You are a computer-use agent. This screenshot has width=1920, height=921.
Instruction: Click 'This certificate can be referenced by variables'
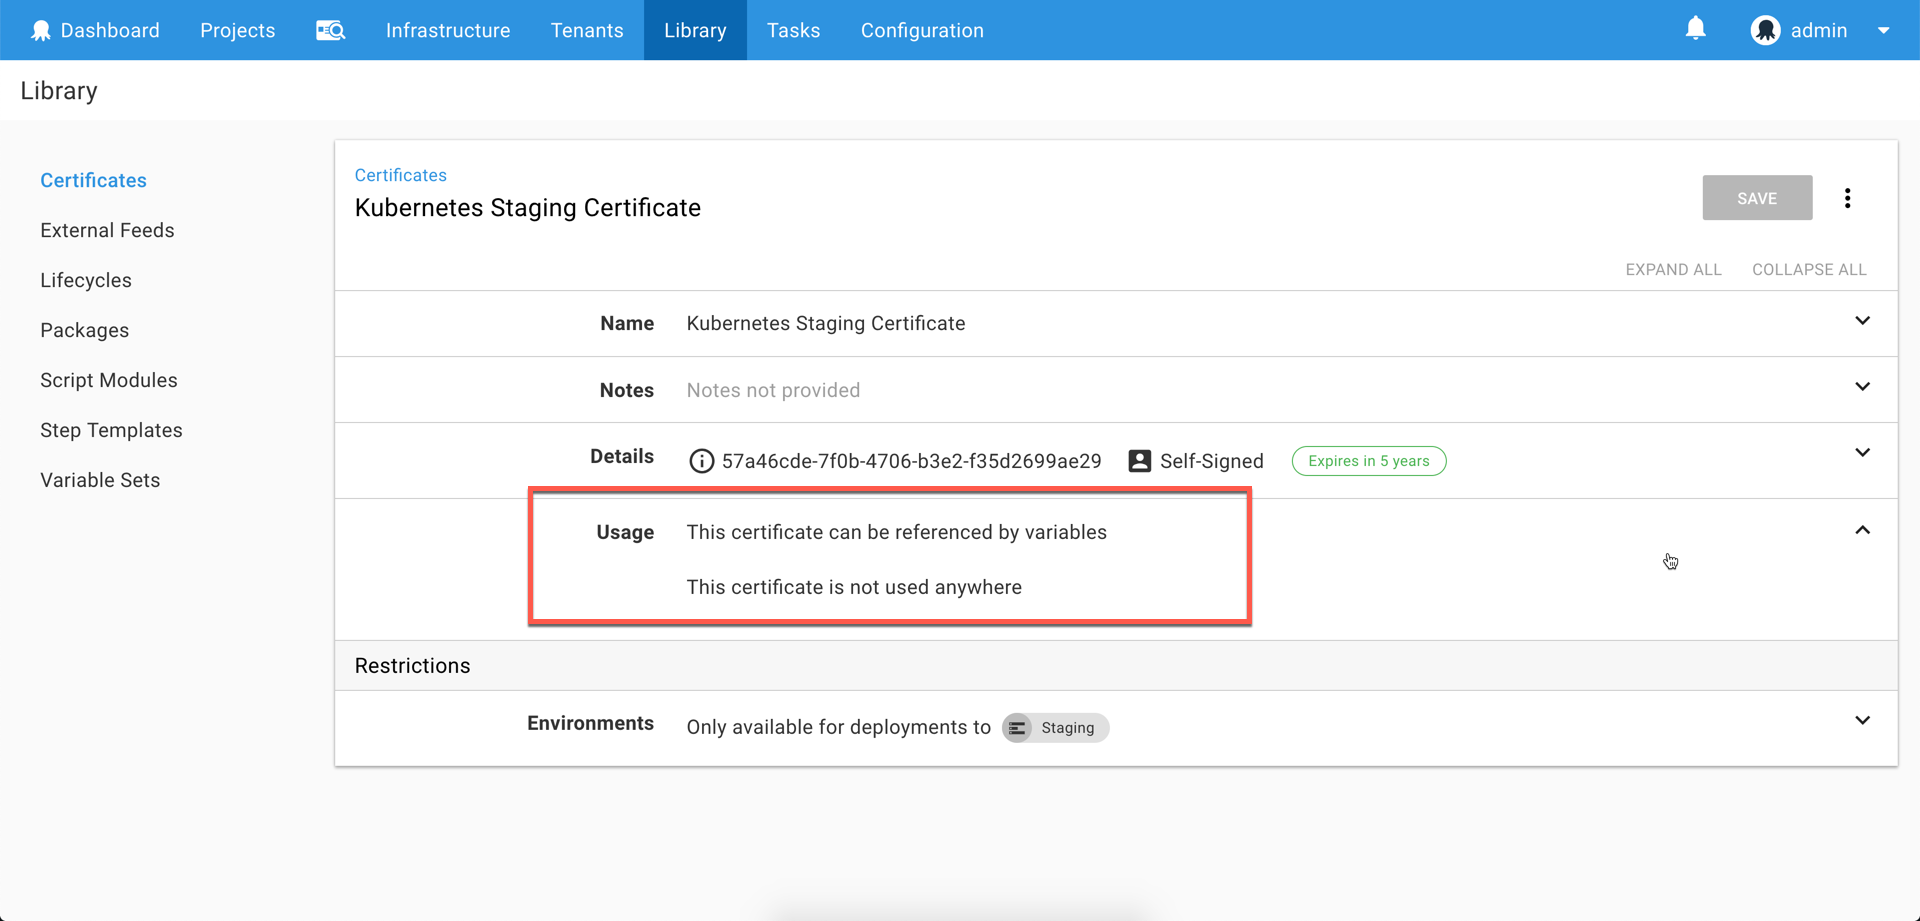896,532
